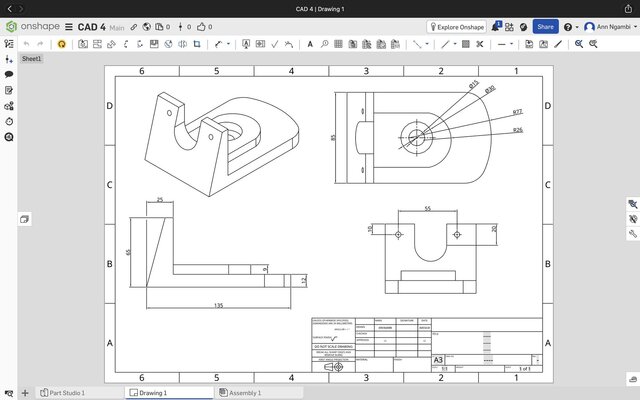Select the Format painter brush tool
The width and height of the screenshot is (640, 400).
pyautogui.click(x=558, y=44)
